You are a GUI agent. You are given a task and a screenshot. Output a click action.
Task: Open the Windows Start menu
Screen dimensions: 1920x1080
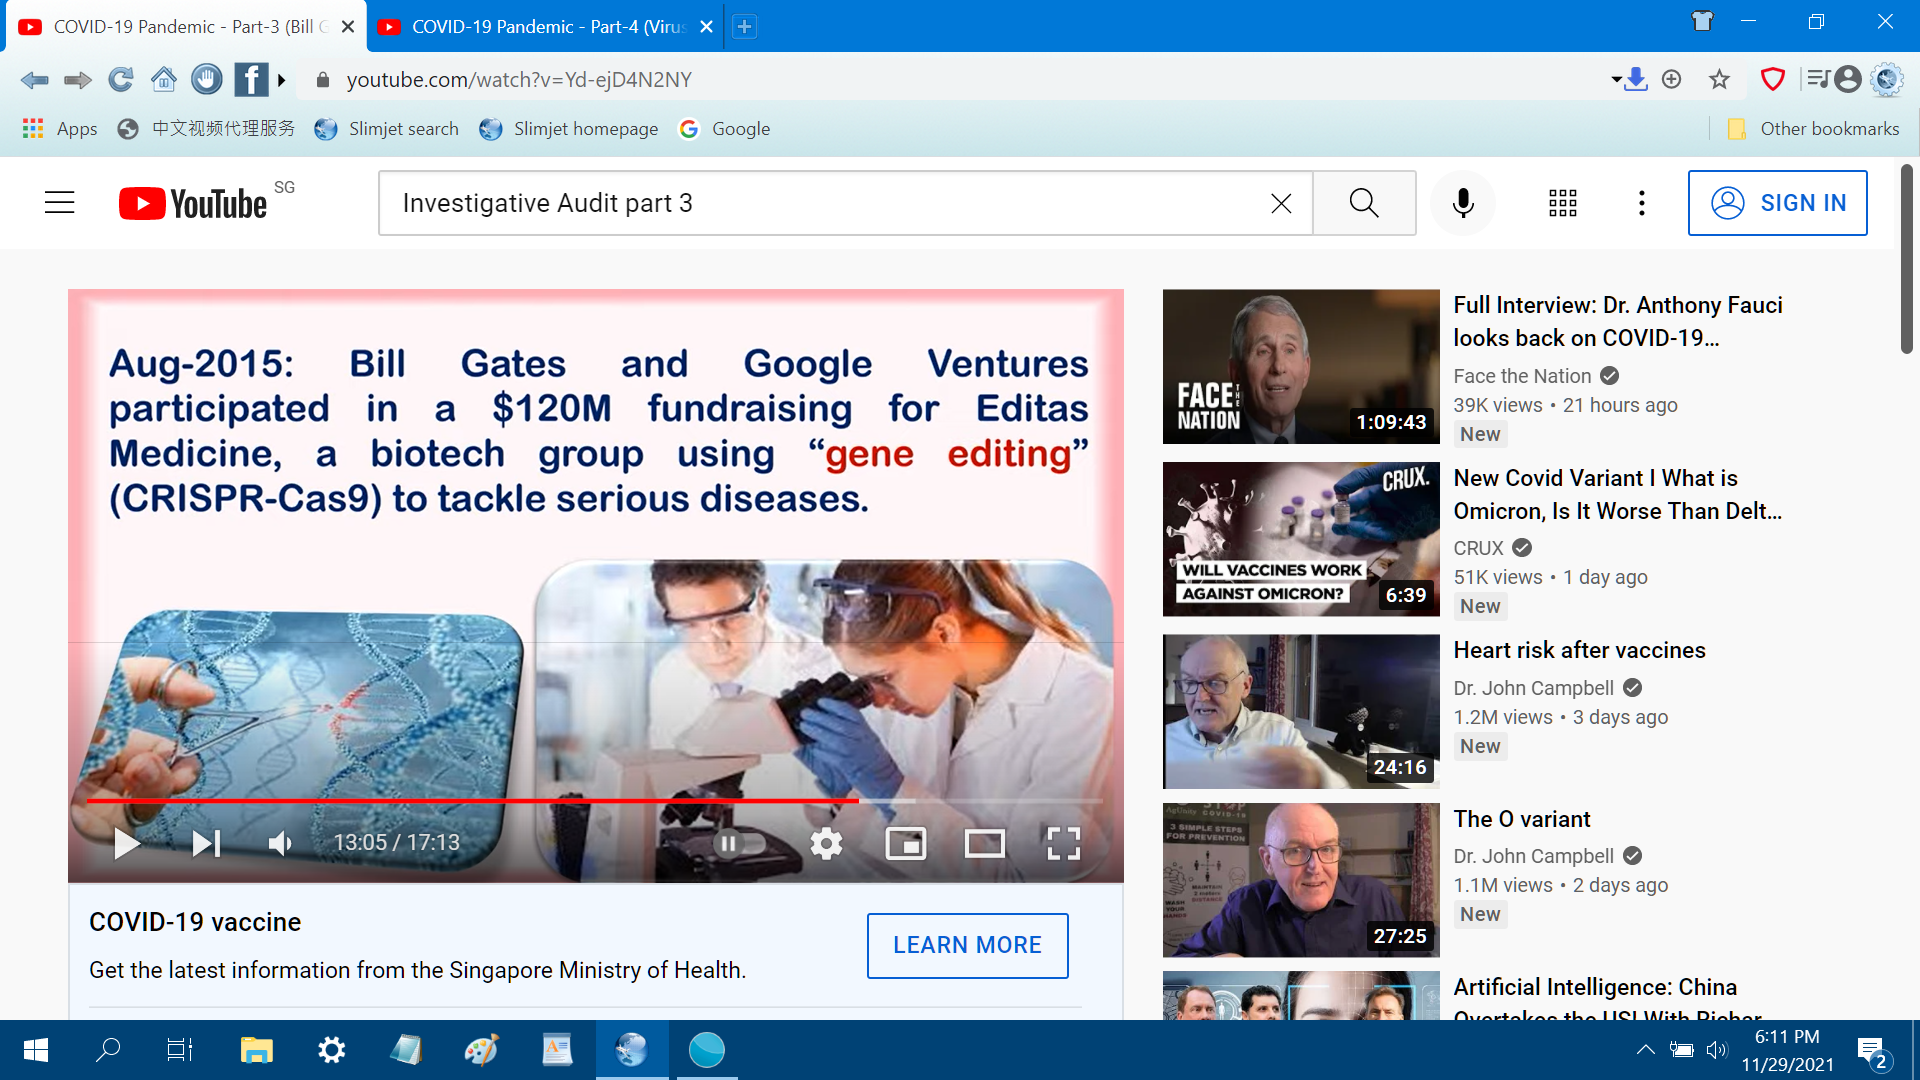coord(36,1050)
